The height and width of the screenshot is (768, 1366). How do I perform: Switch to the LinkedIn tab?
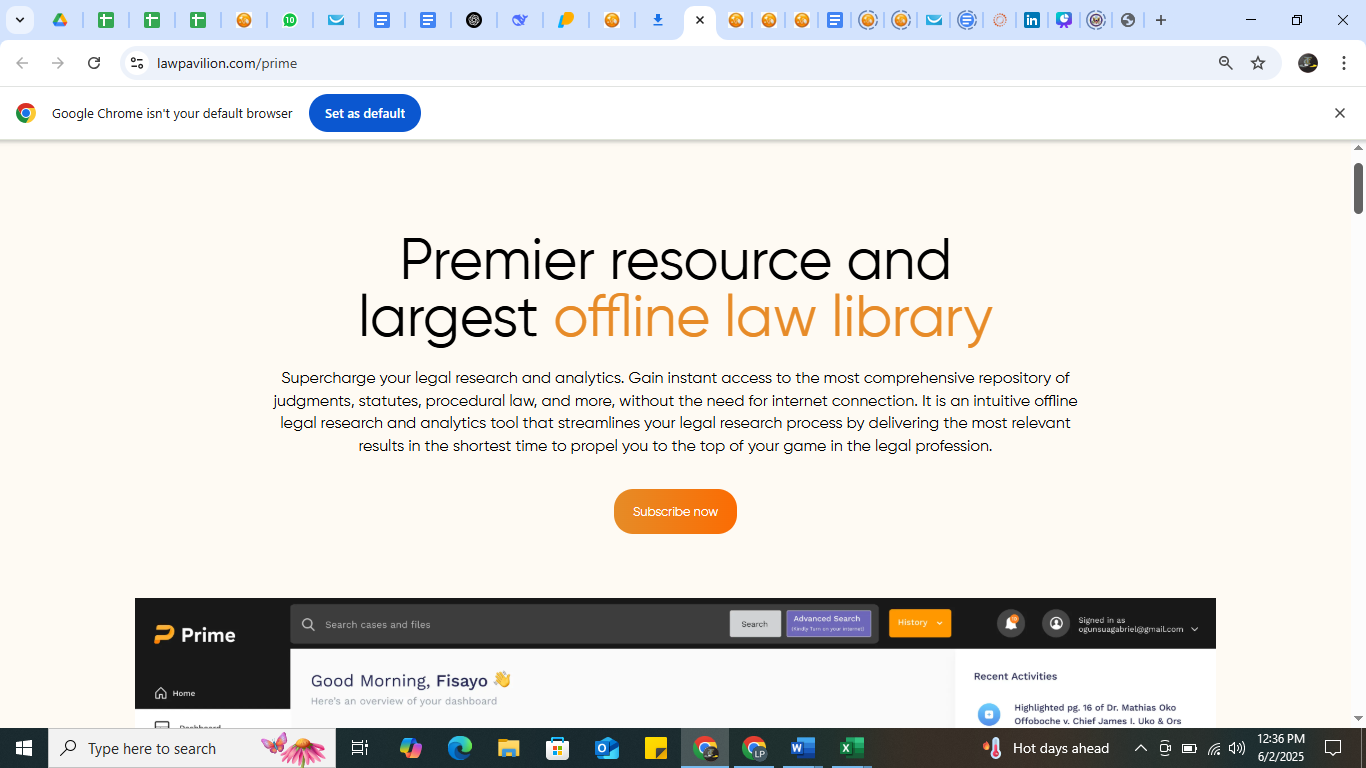tap(1032, 20)
